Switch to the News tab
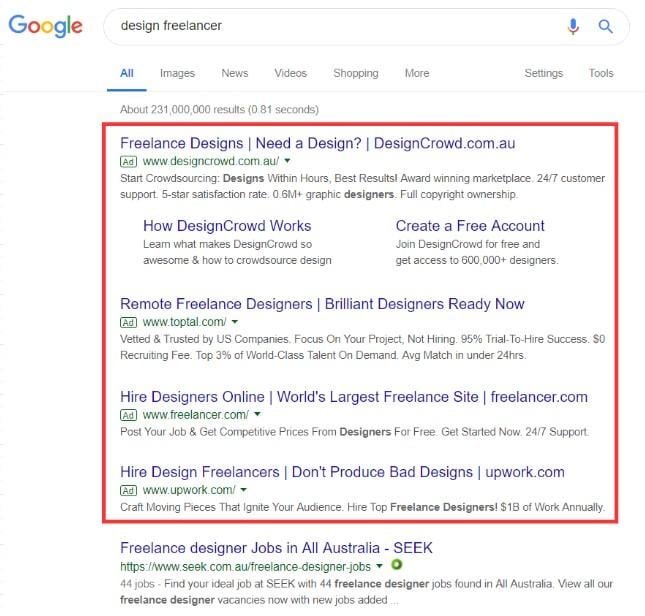 pos(235,73)
